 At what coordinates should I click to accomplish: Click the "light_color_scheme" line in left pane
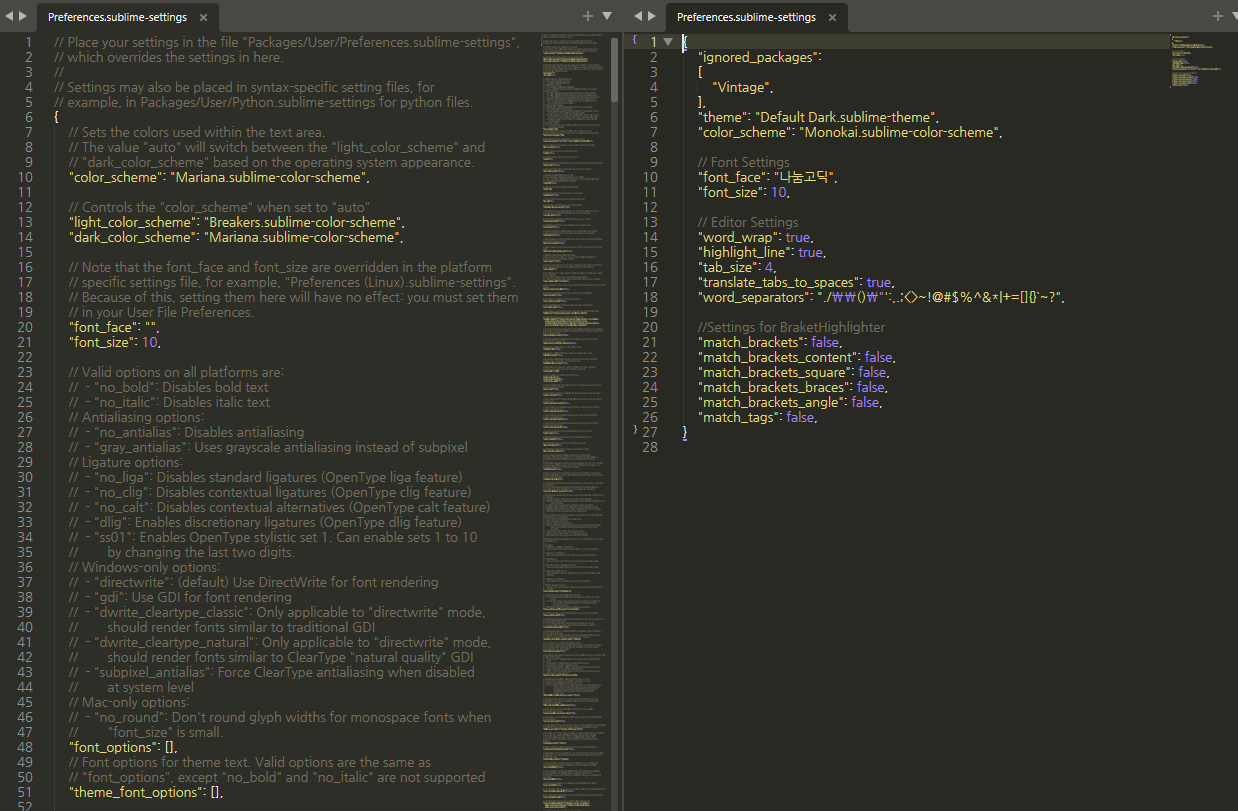click(235, 222)
